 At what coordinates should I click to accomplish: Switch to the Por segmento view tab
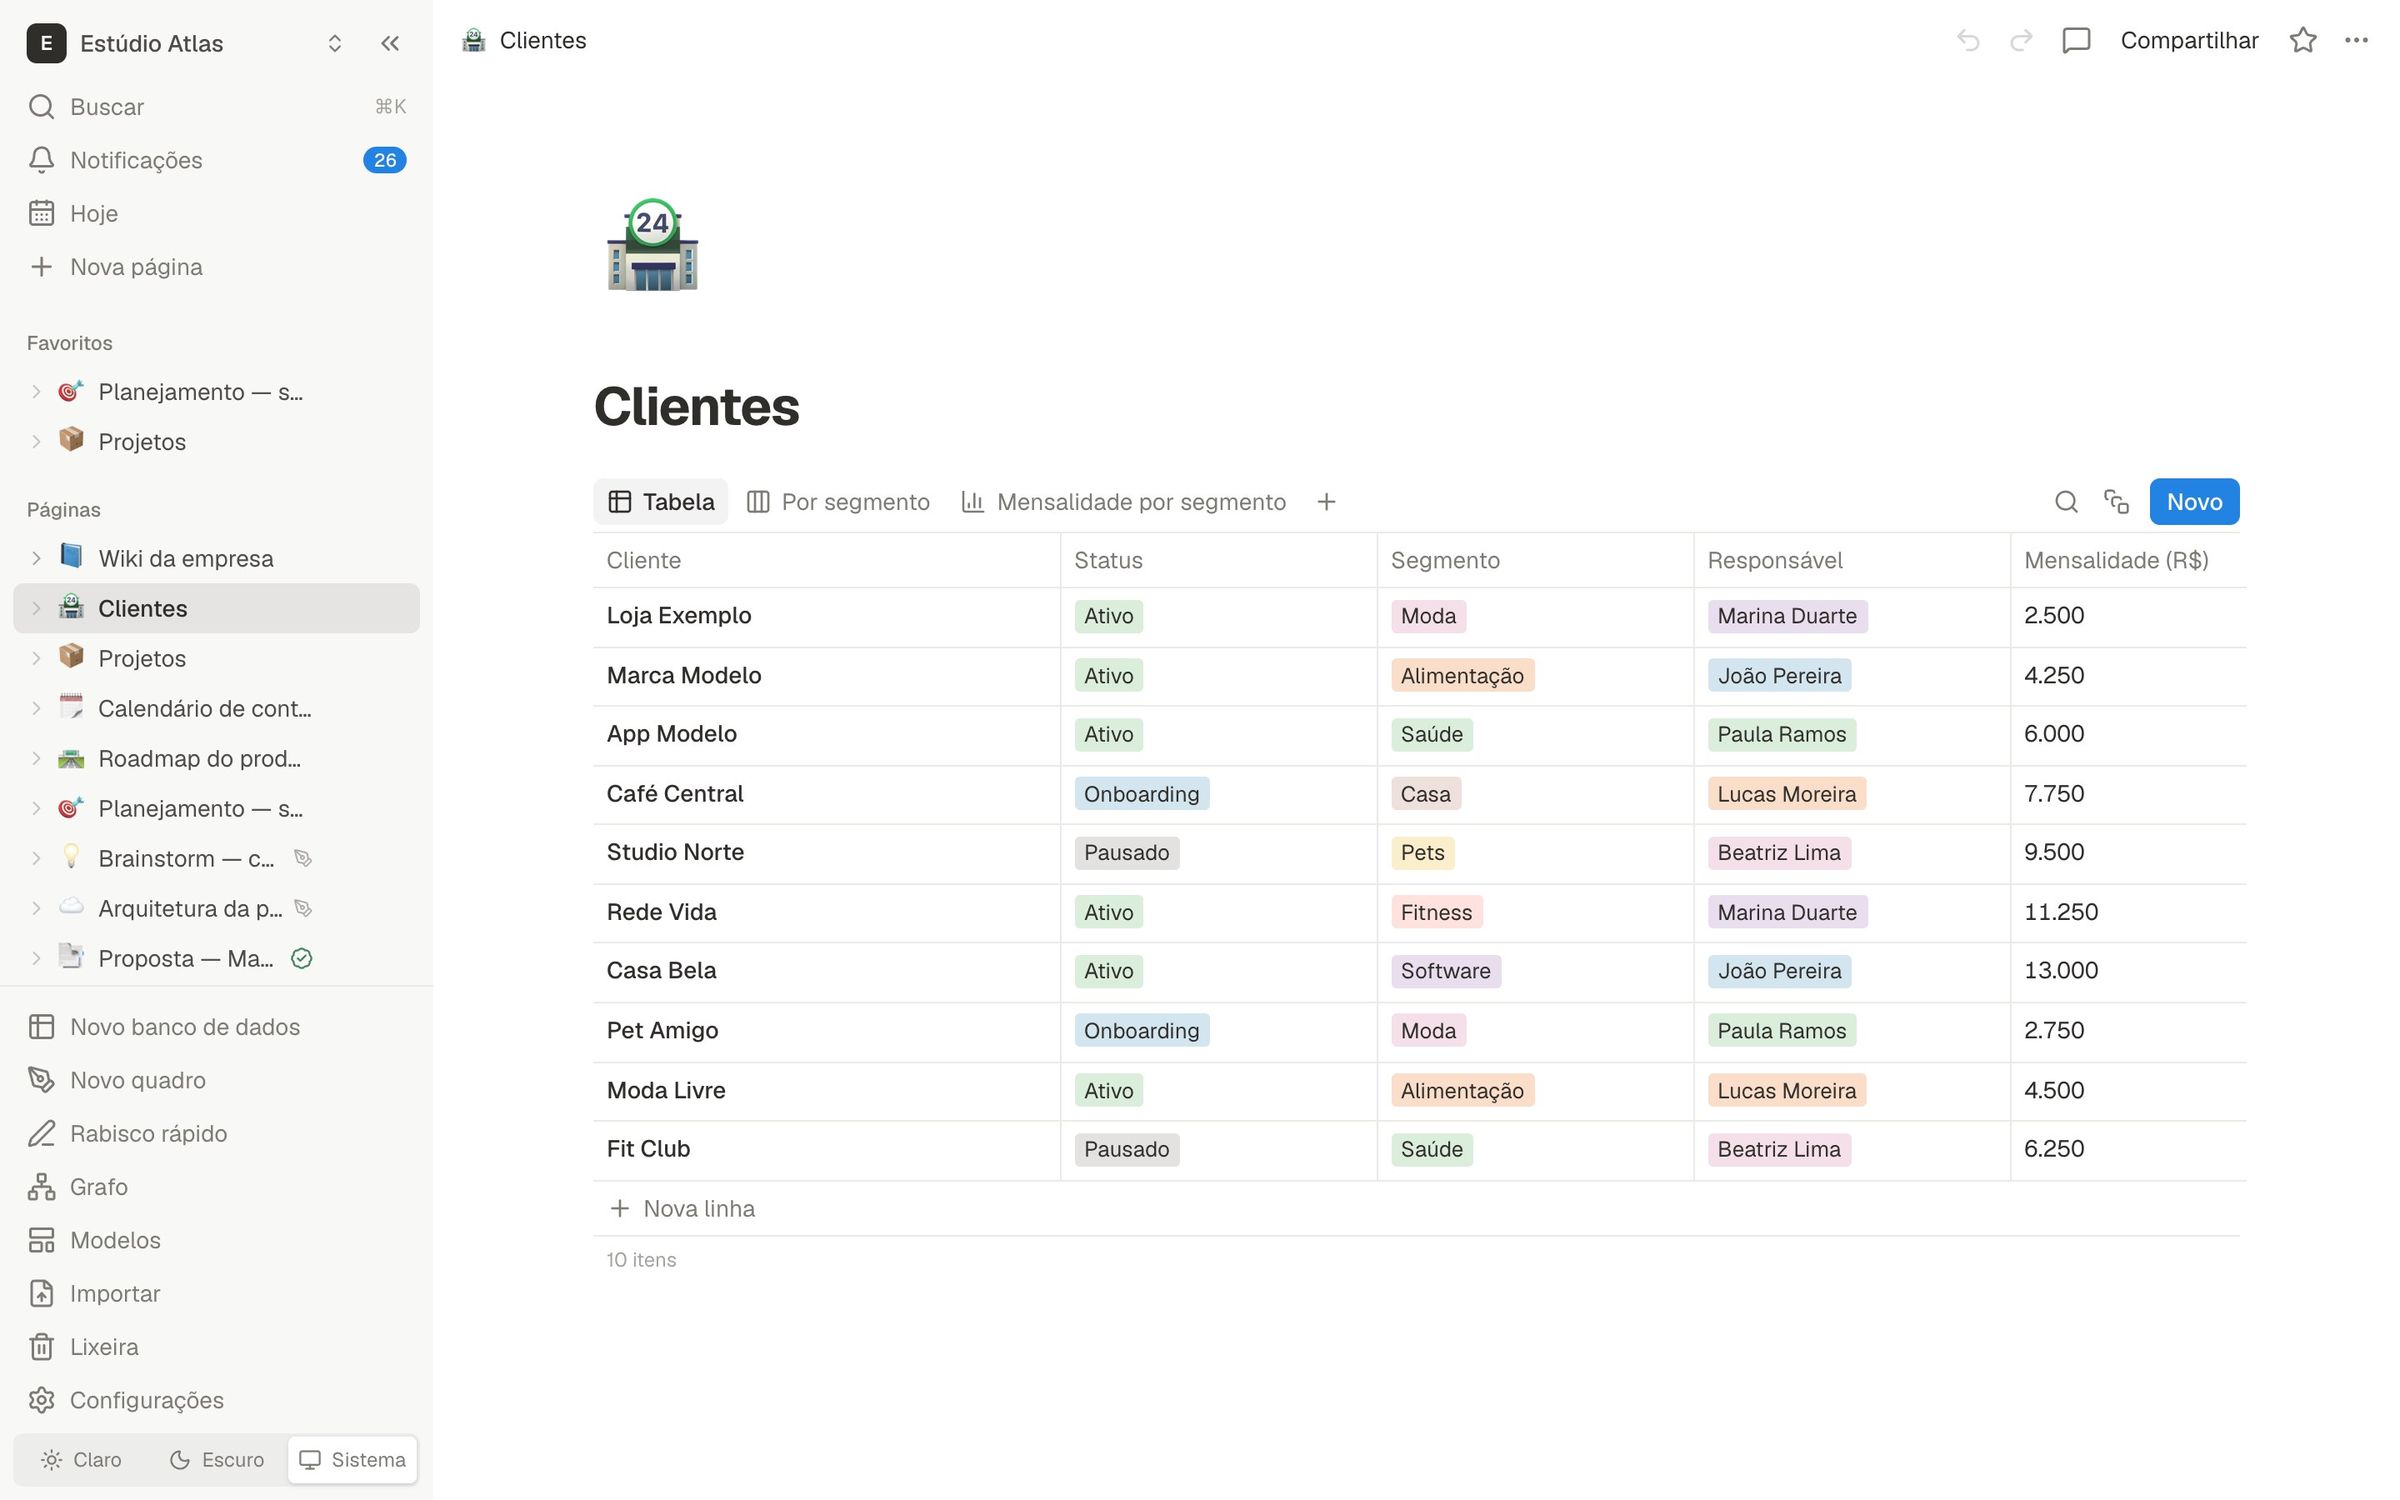(x=838, y=501)
